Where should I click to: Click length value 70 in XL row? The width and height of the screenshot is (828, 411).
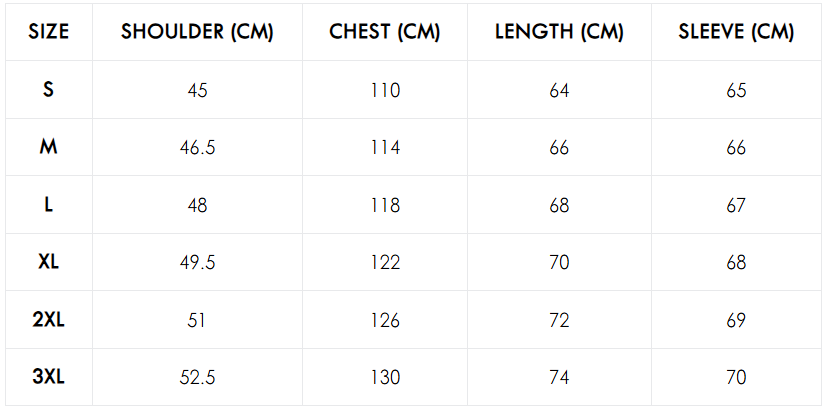[559, 263]
